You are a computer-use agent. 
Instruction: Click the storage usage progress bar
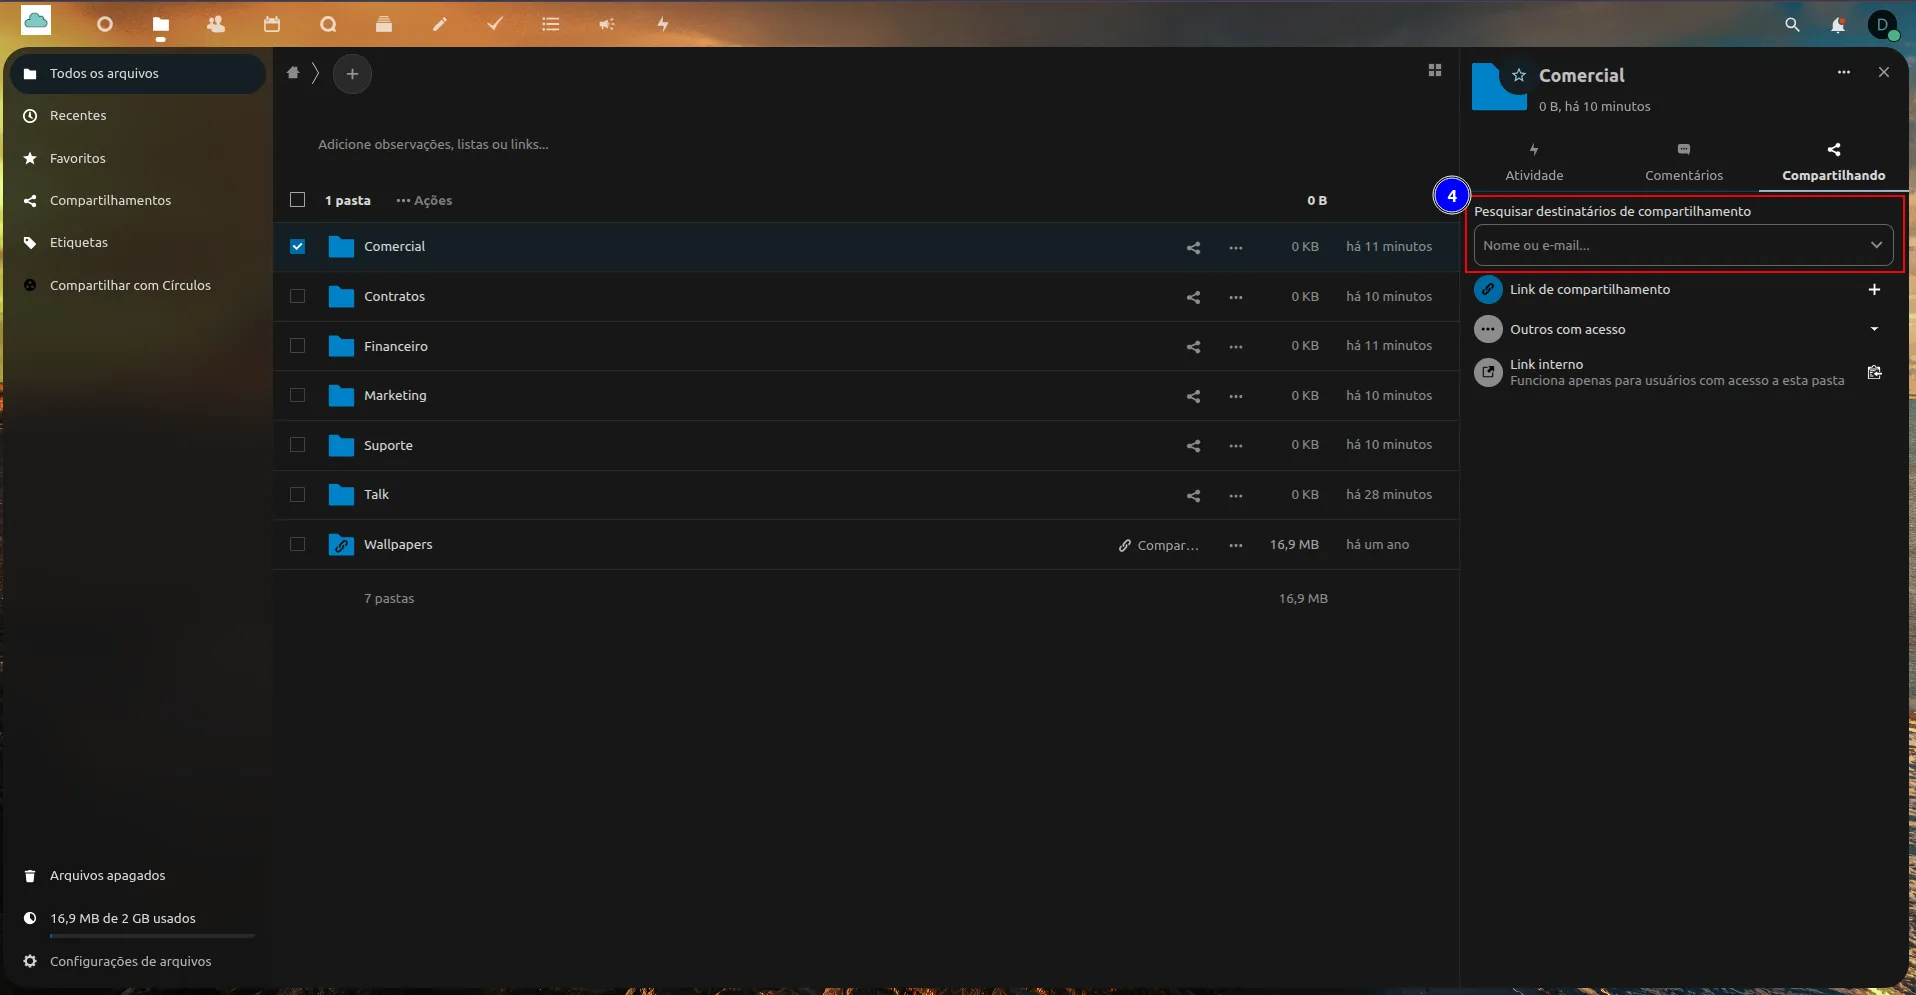152,936
